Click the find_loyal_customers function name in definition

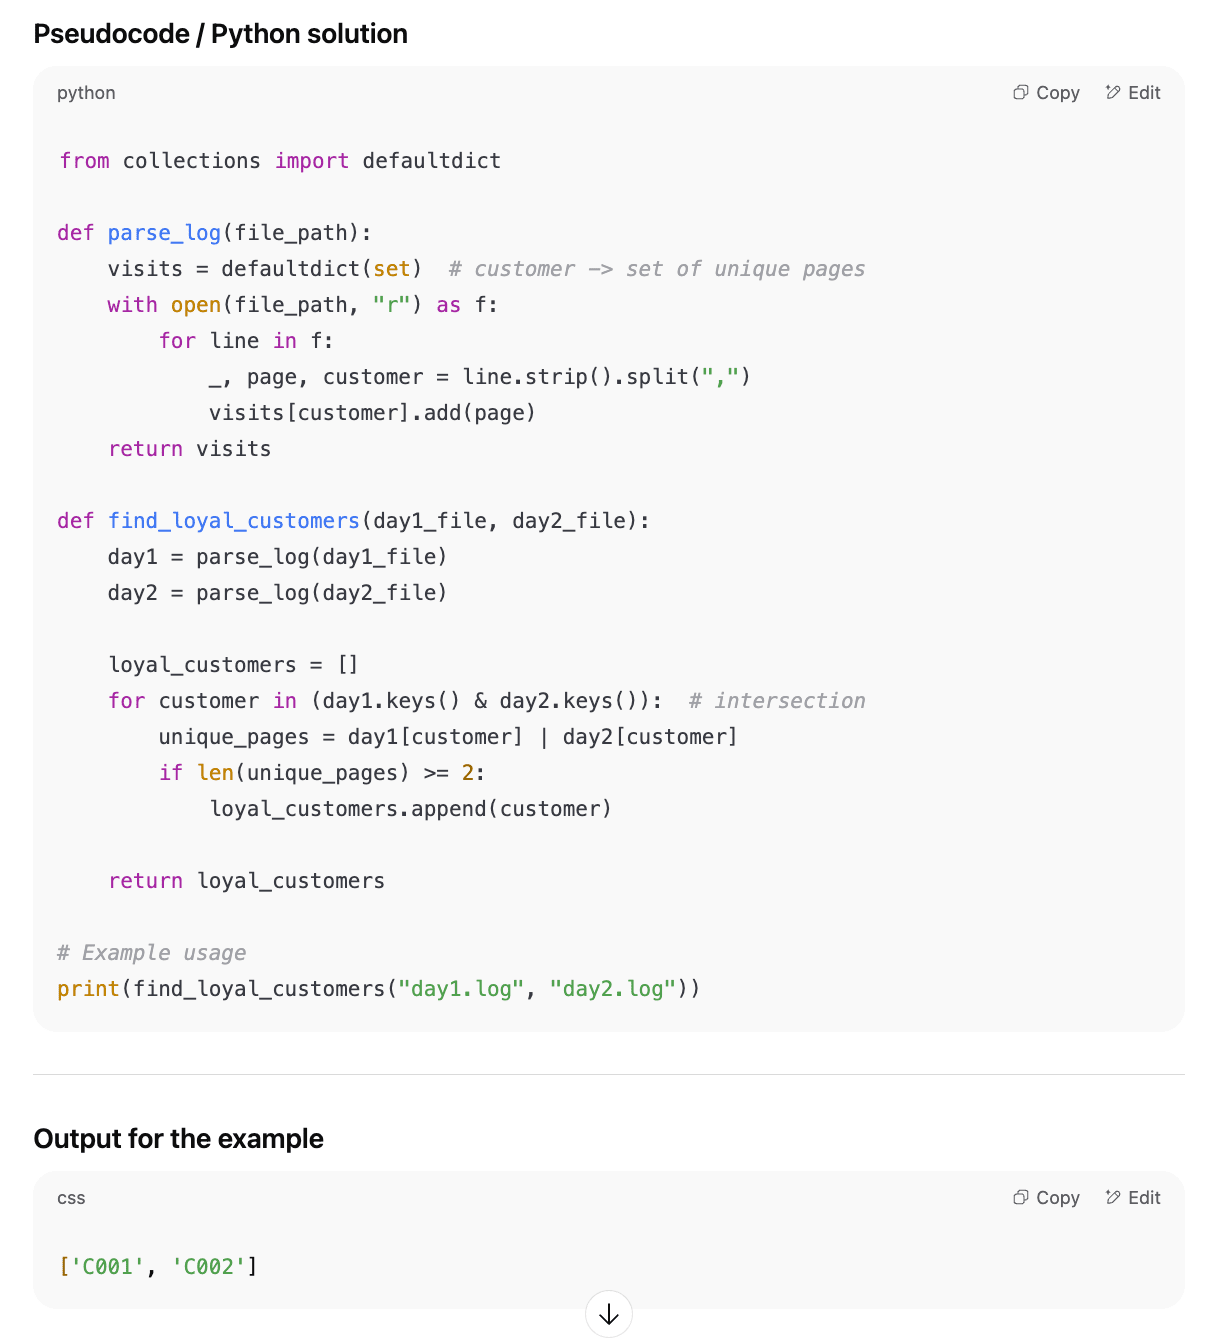[x=233, y=521]
